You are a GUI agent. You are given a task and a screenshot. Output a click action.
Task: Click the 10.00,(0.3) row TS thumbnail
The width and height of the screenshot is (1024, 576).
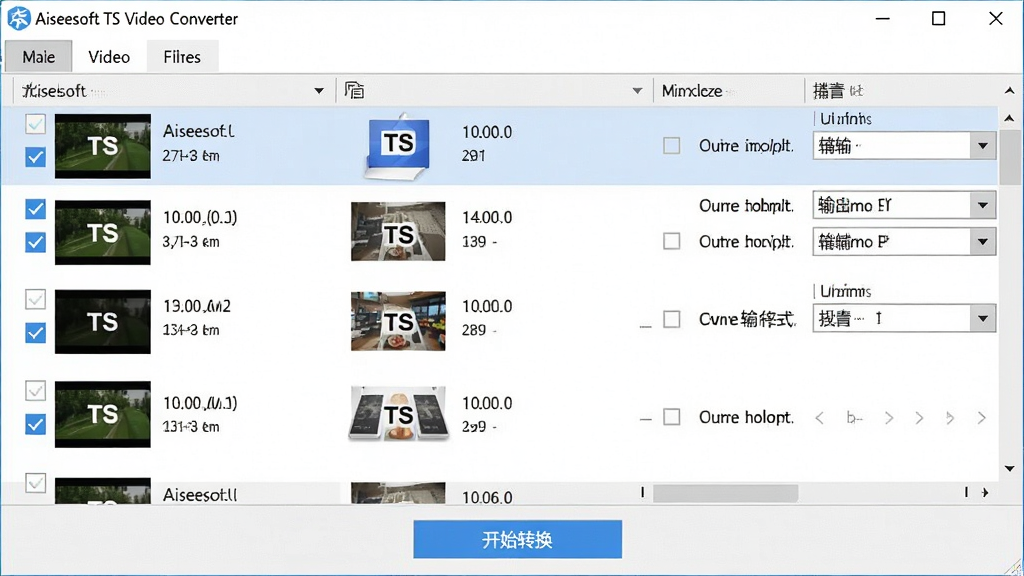(103, 232)
